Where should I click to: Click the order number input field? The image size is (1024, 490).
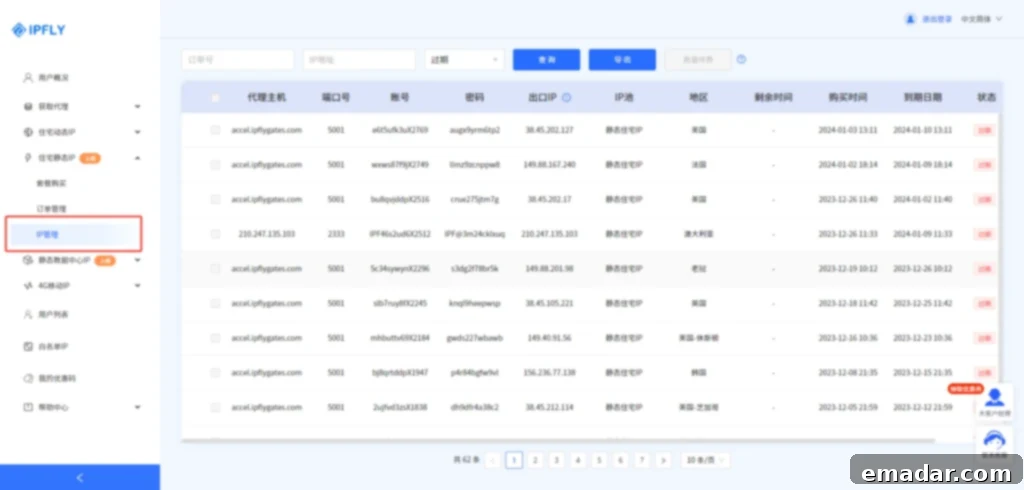(238, 59)
